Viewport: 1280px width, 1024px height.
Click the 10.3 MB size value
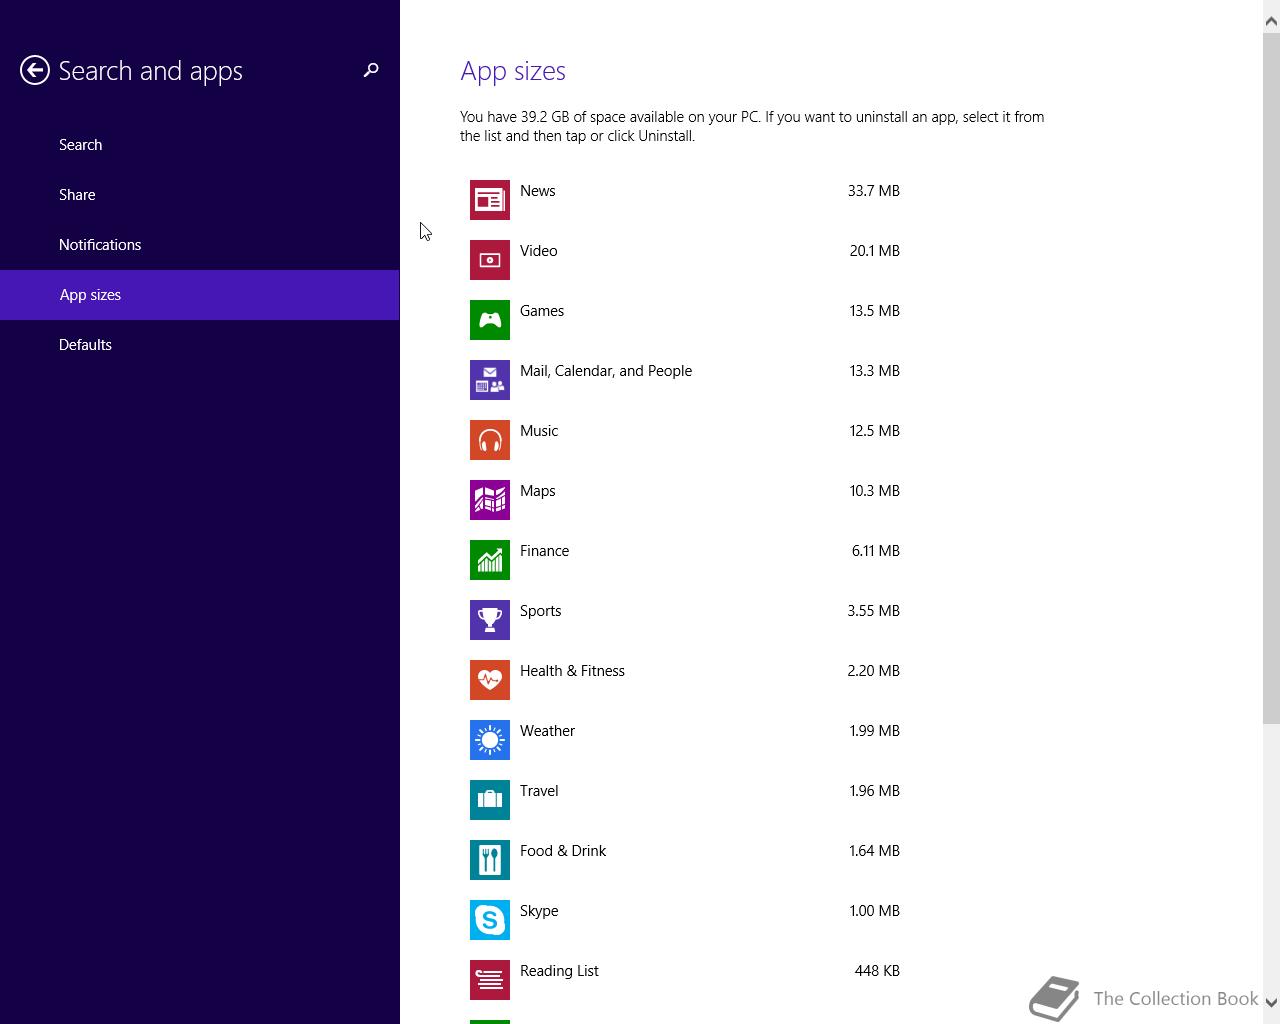click(x=875, y=491)
